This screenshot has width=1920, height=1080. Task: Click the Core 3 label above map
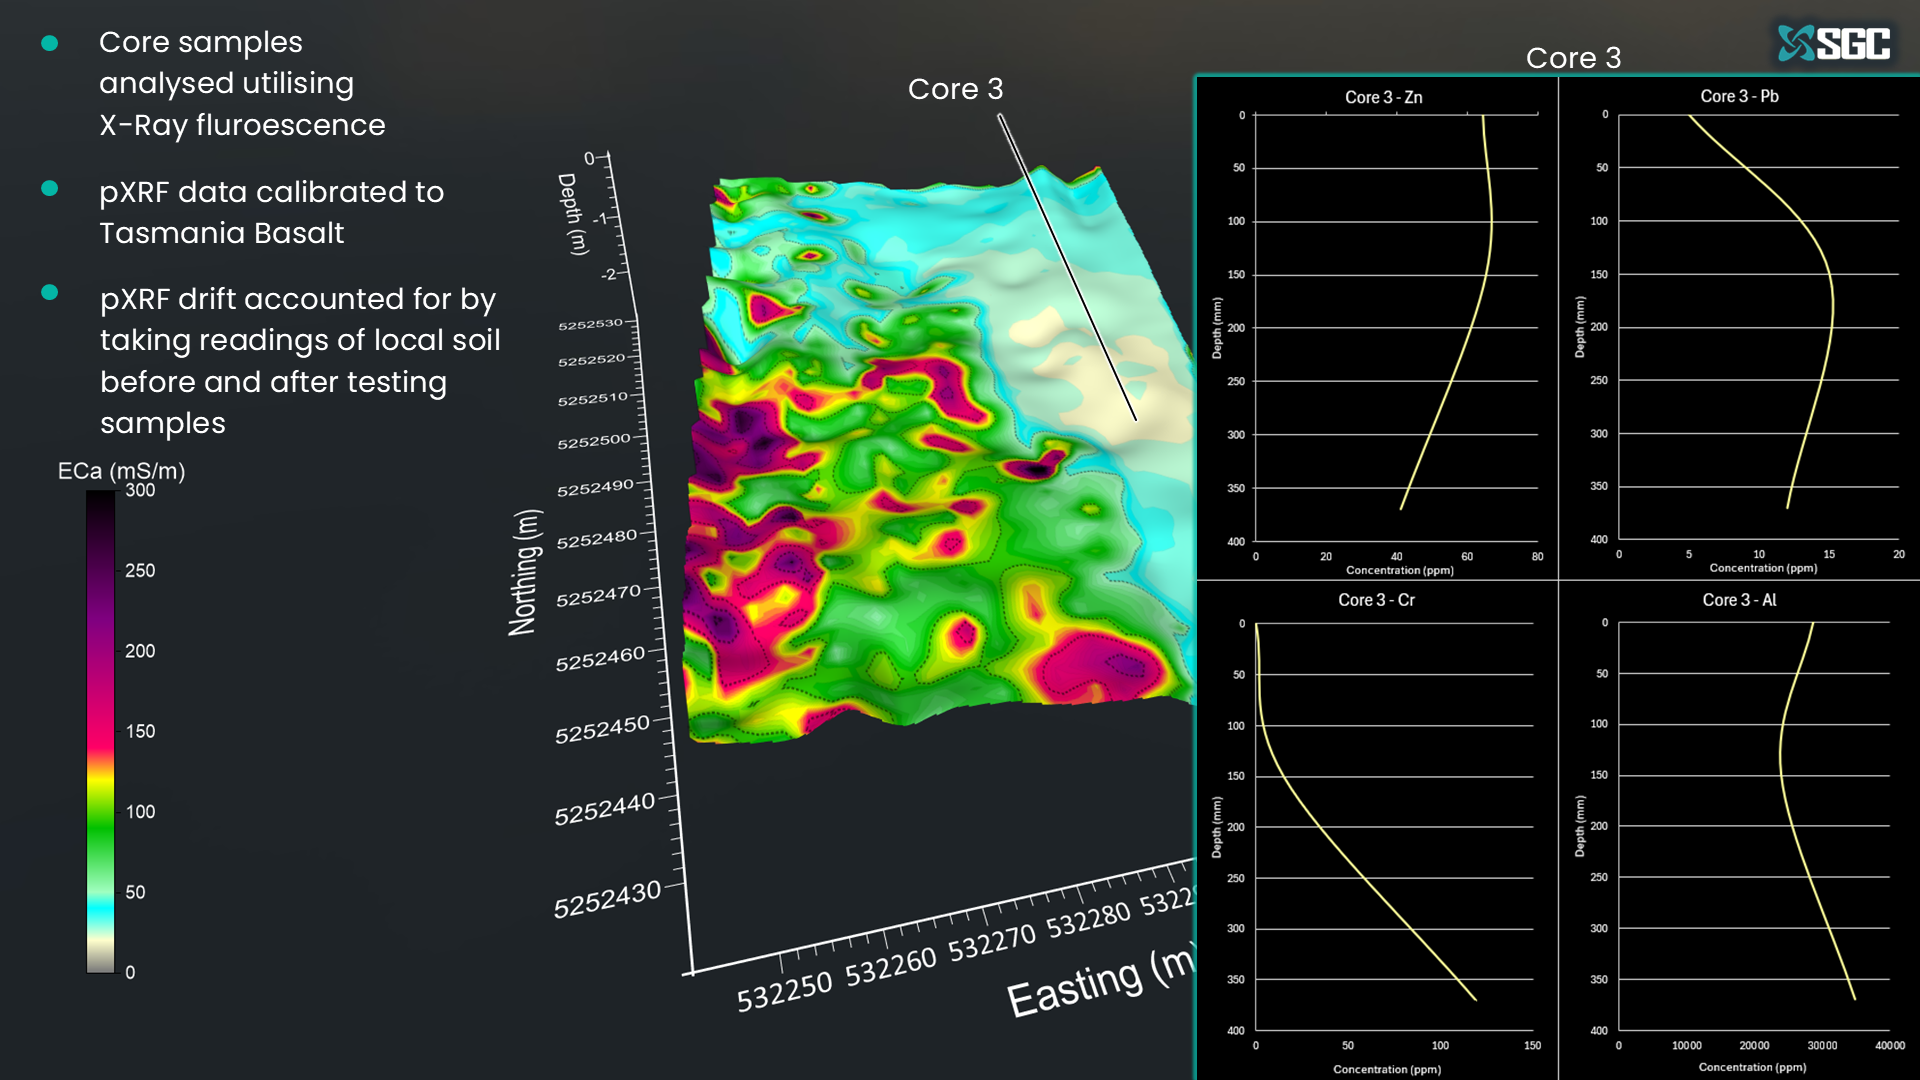955,89
